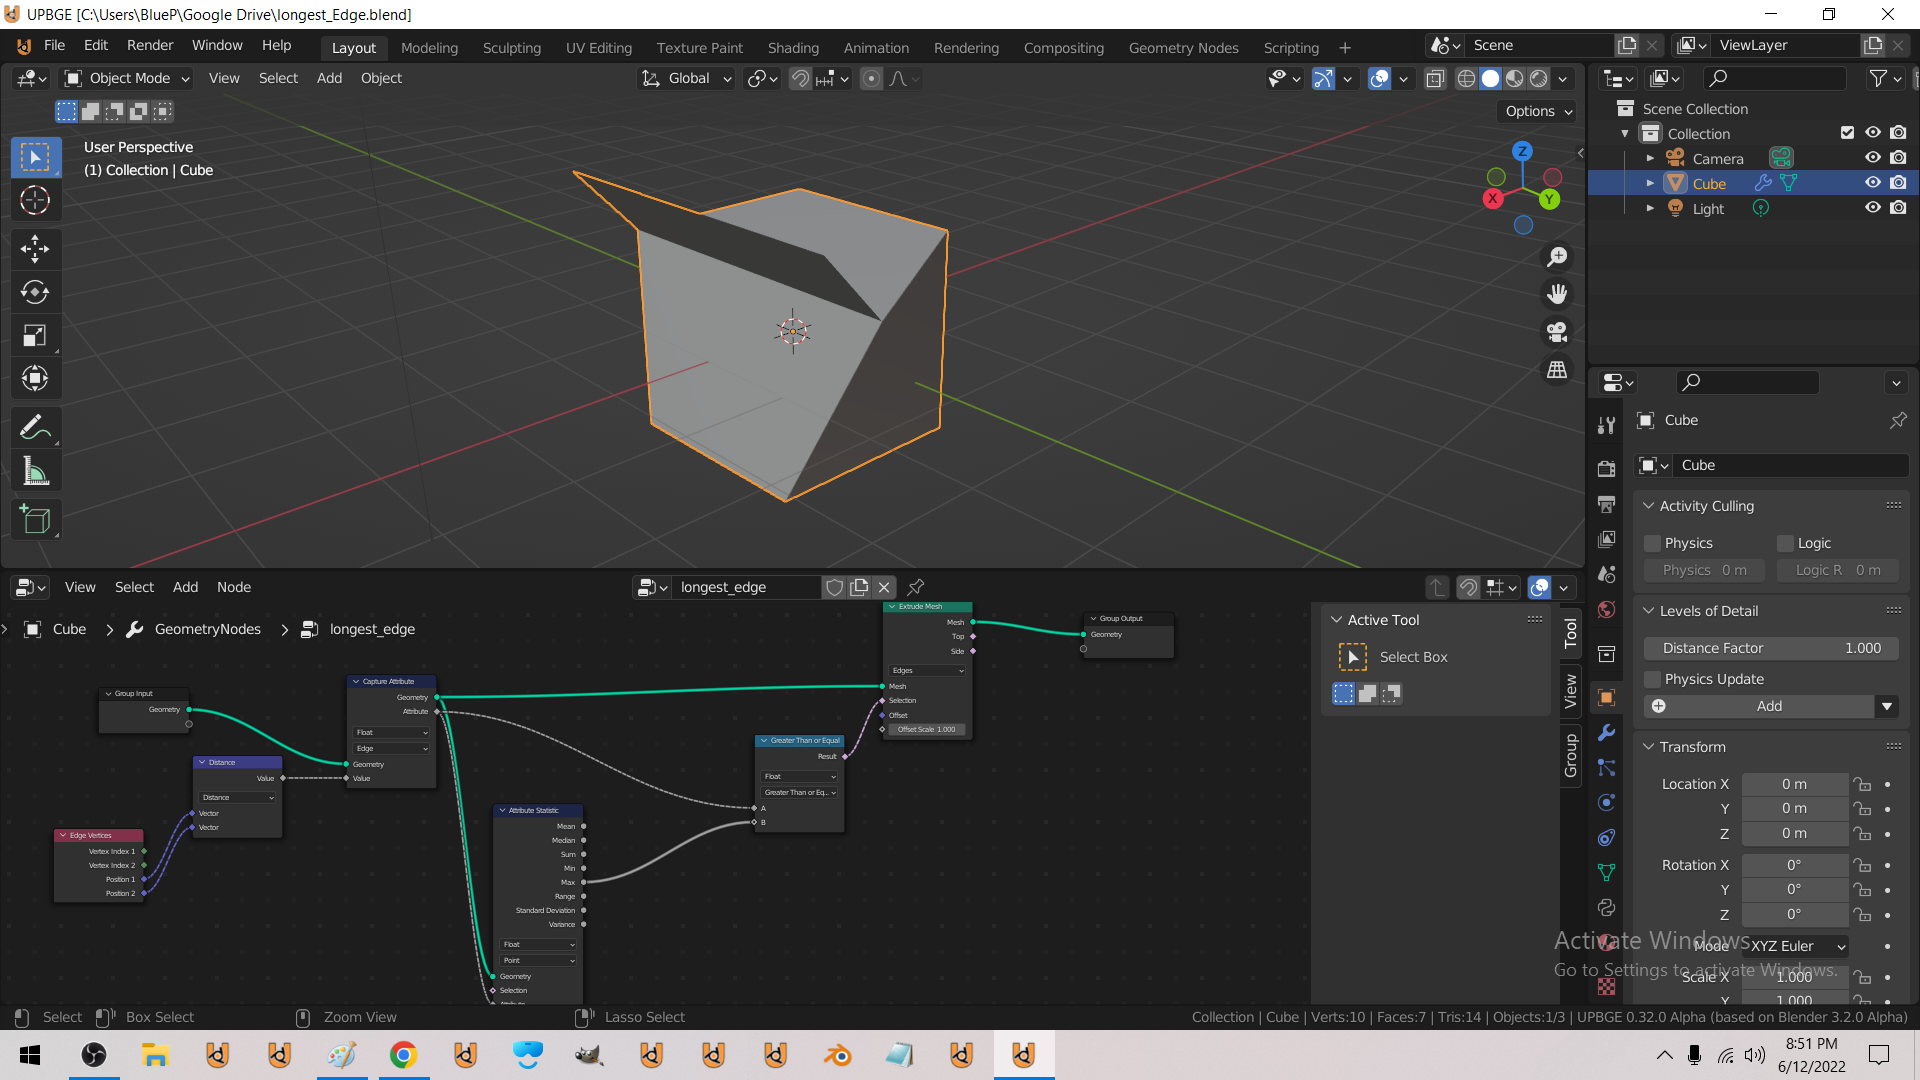The height and width of the screenshot is (1080, 1920).
Task: Toggle viewport snapping magnet
Action: (x=800, y=79)
